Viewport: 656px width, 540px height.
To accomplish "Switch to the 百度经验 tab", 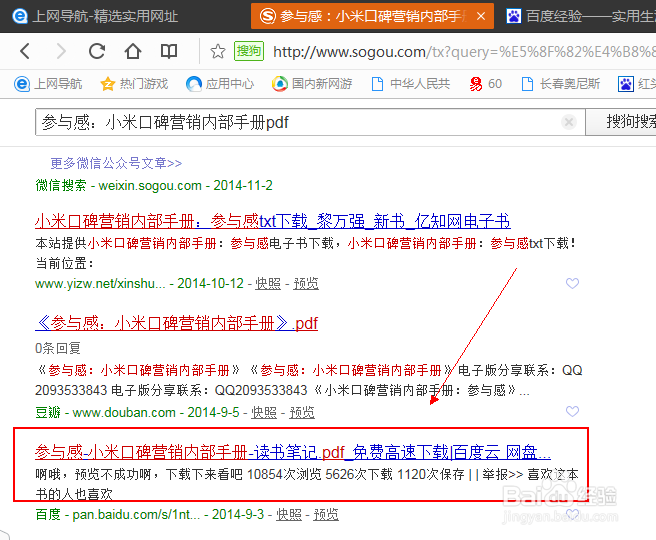I will click(x=581, y=16).
